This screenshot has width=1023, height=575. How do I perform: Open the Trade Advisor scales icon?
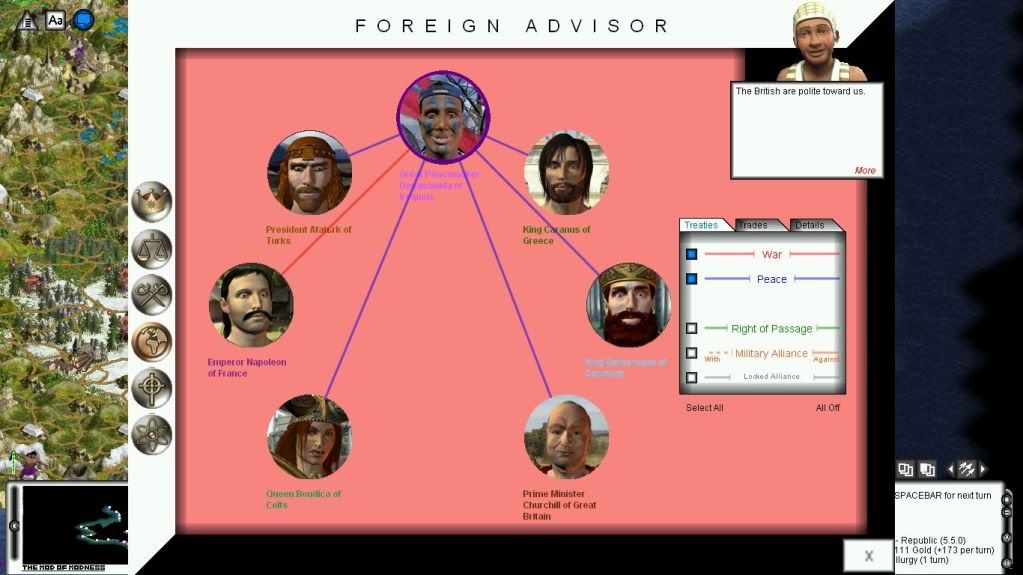(x=151, y=249)
